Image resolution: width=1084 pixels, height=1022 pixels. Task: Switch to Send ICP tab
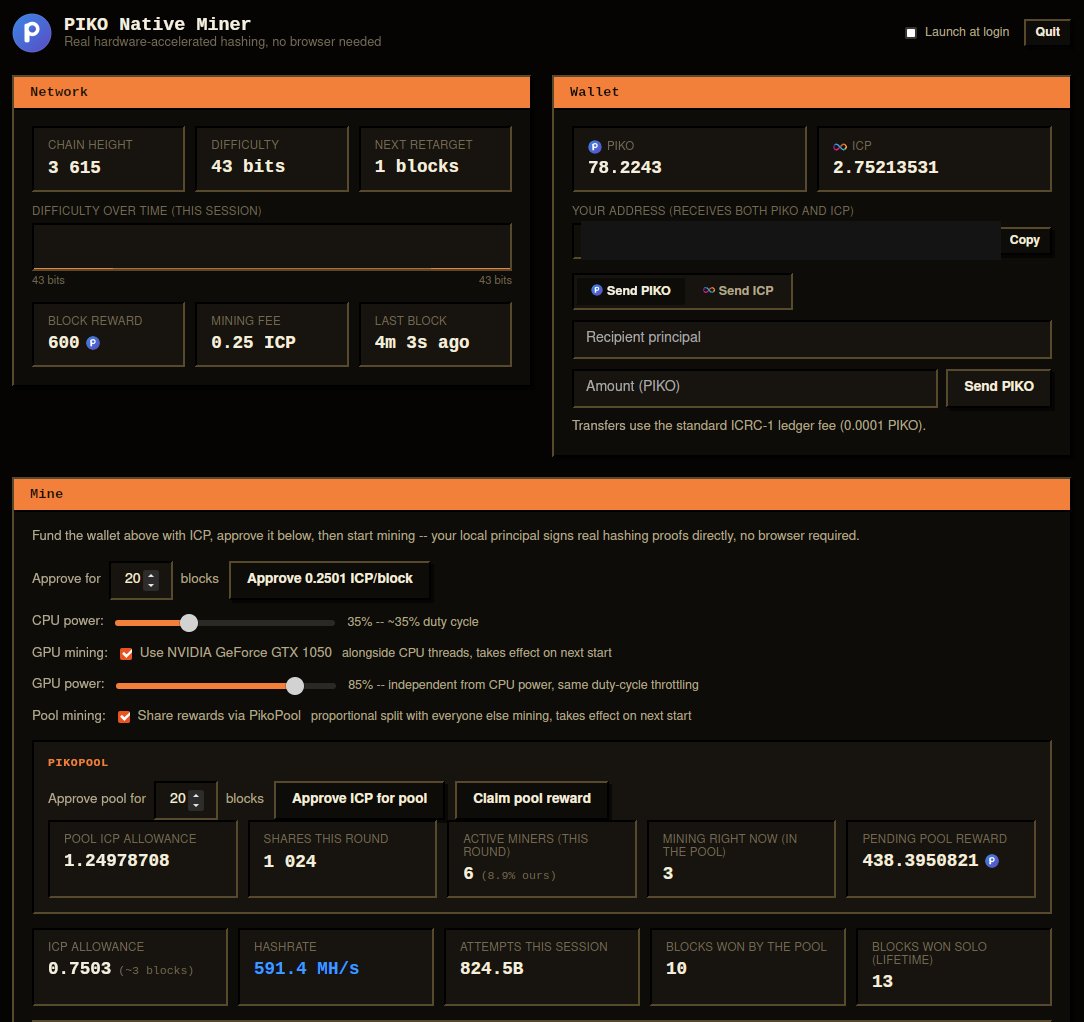[x=738, y=291]
